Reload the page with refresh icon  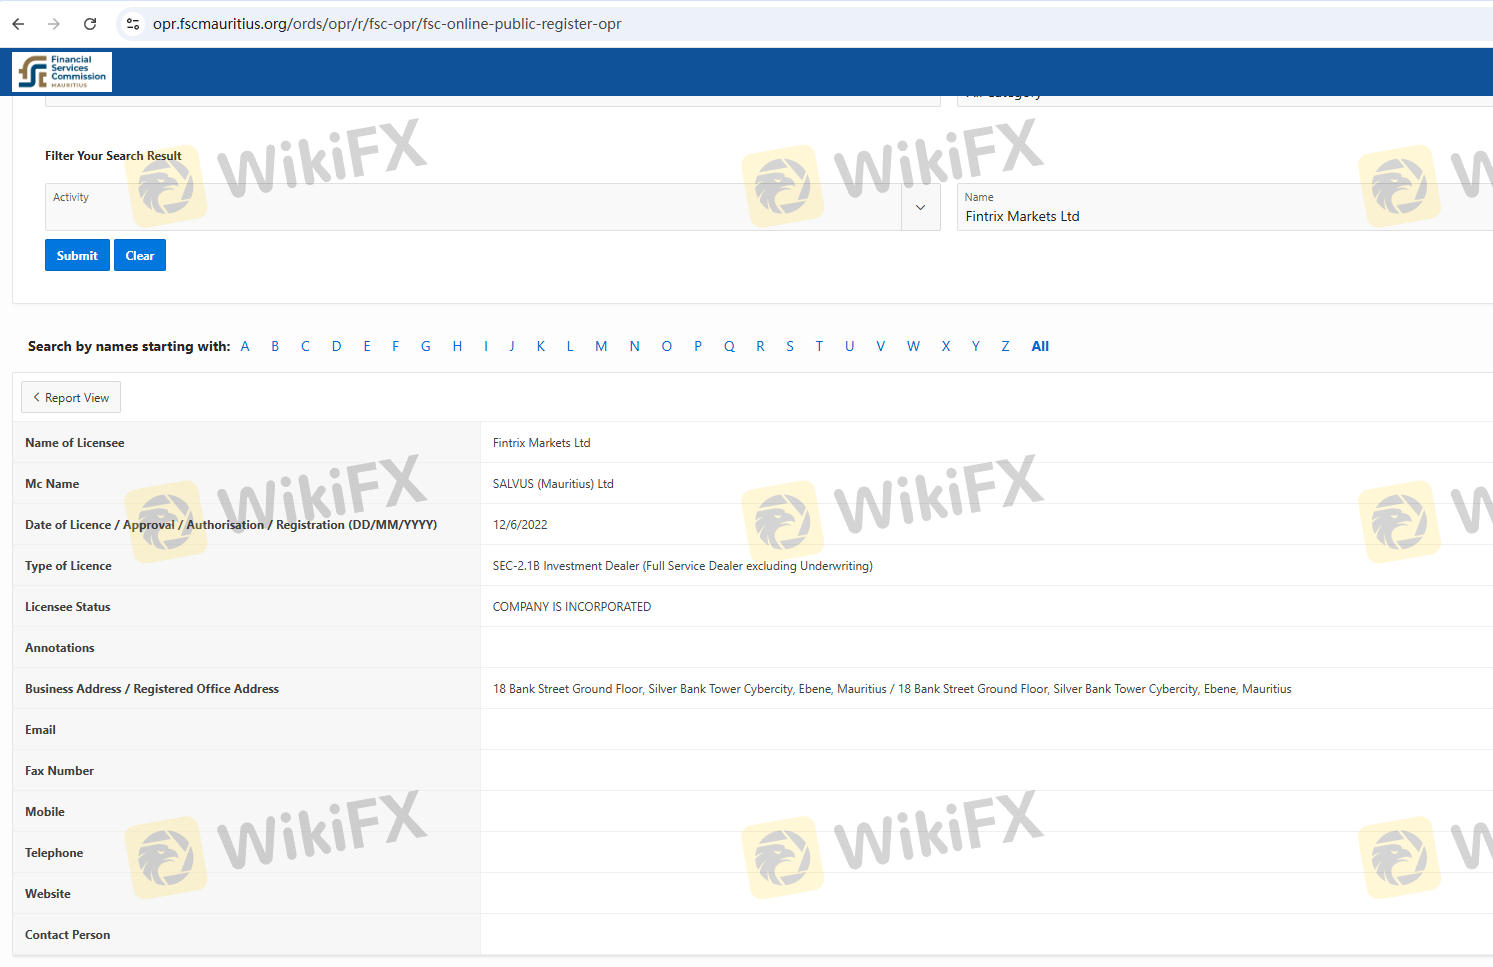90,24
